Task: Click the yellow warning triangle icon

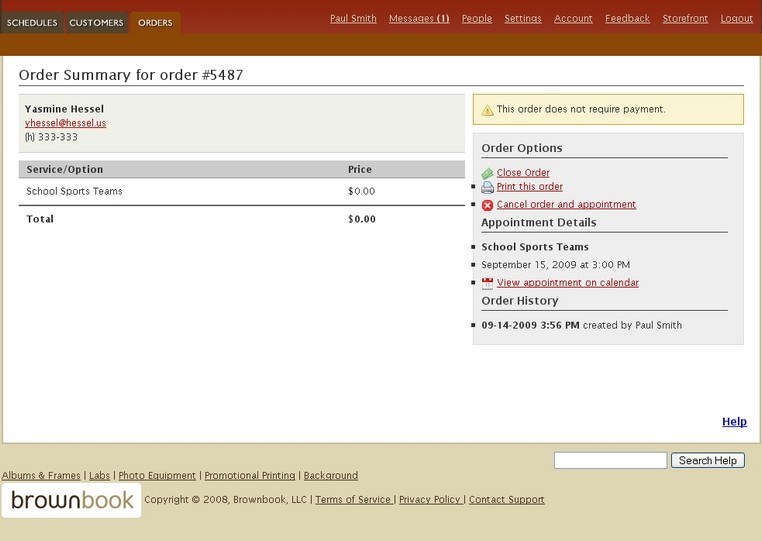Action: (x=487, y=110)
